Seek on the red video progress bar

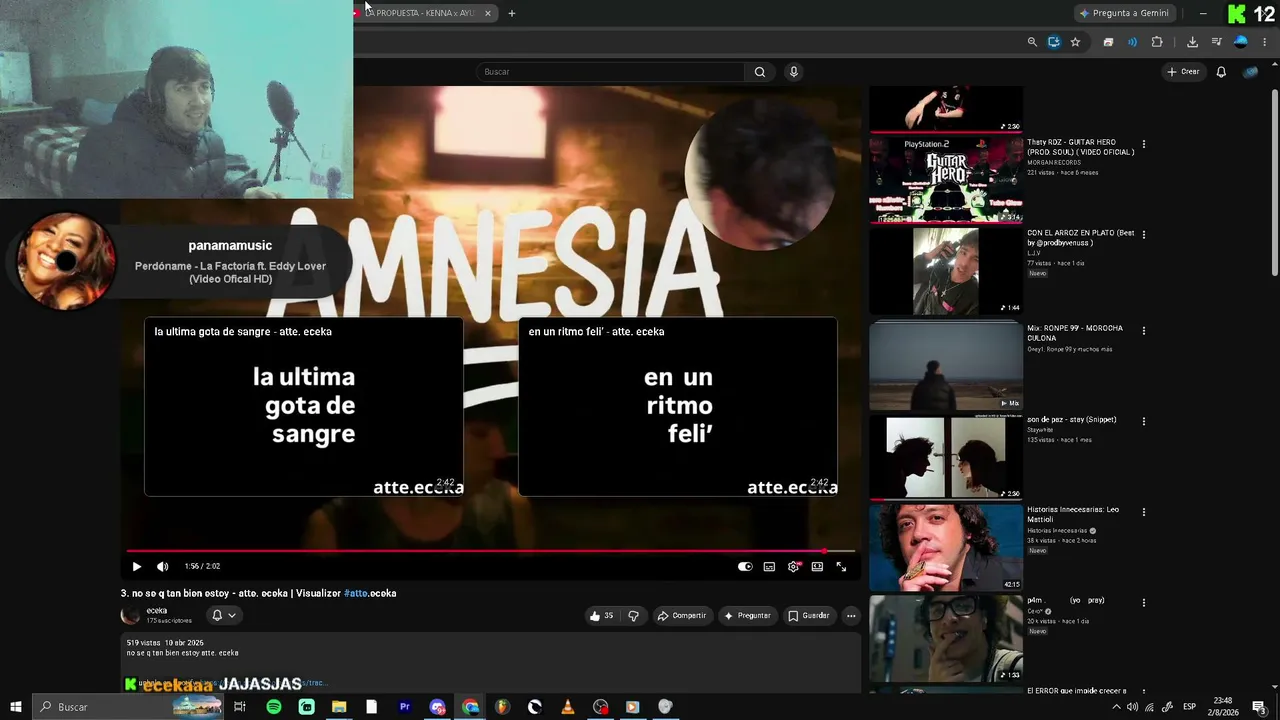pyautogui.click(x=490, y=551)
